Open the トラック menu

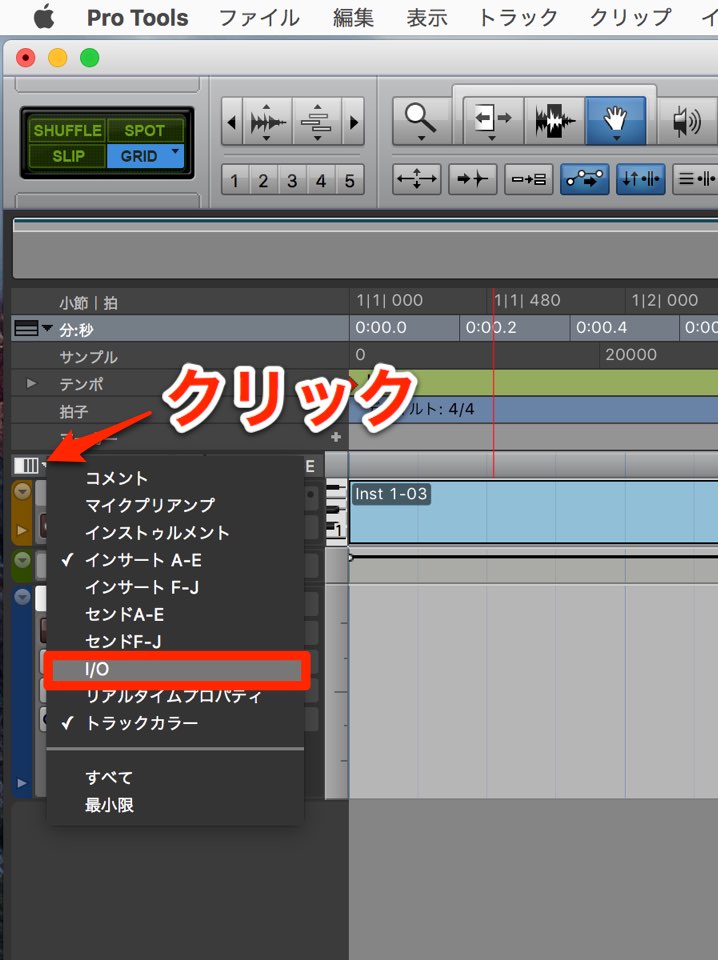point(518,18)
